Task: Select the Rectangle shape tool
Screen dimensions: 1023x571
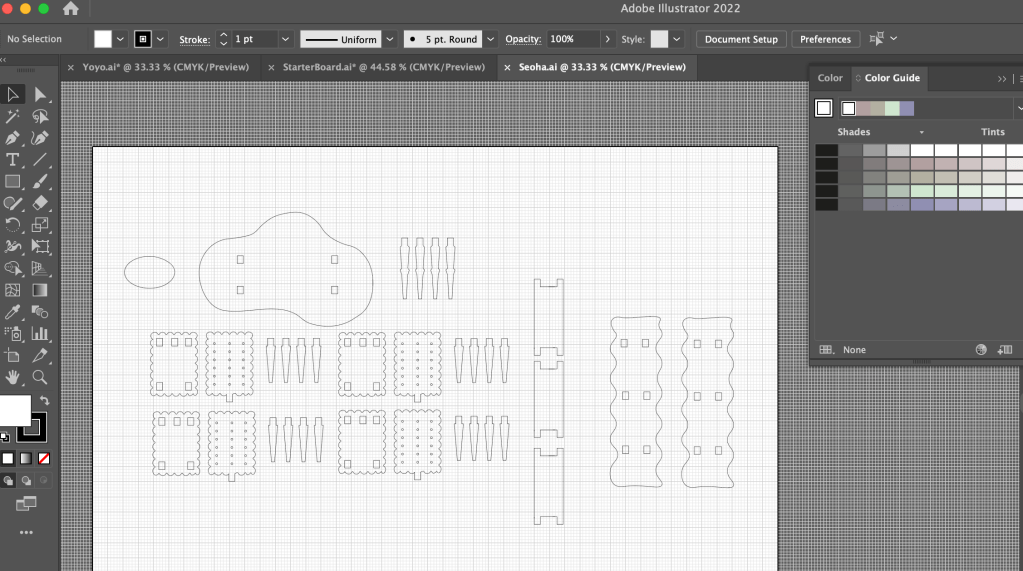Action: click(x=13, y=182)
